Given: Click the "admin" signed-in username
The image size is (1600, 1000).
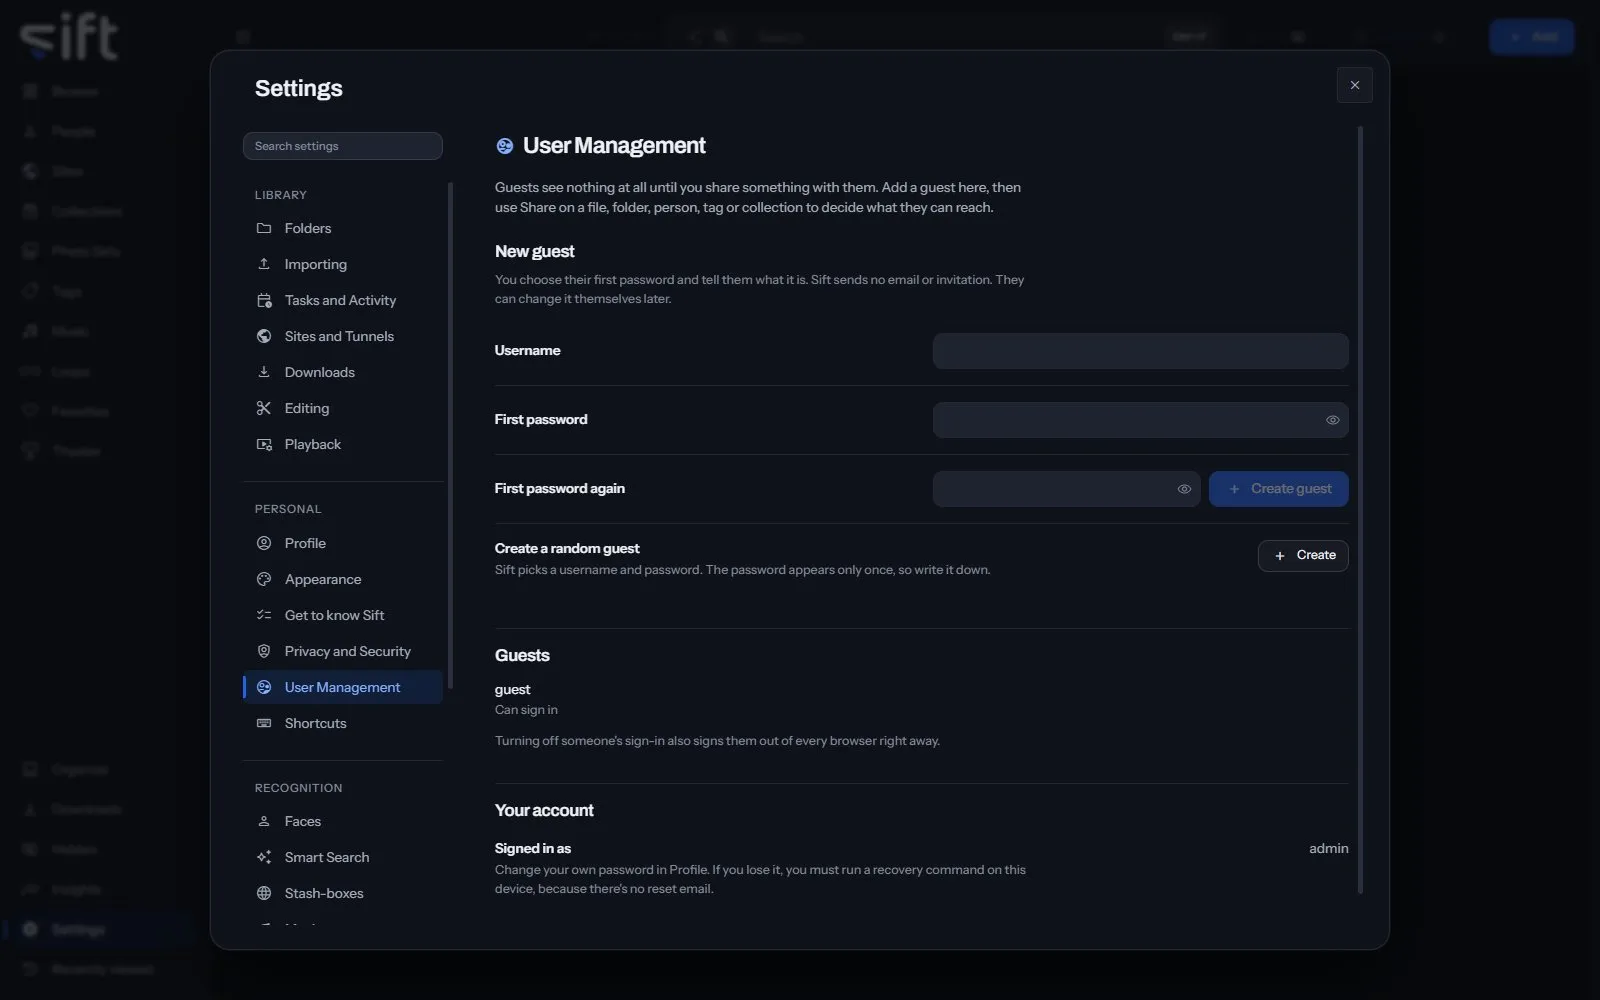Looking at the screenshot, I should pos(1329,849).
